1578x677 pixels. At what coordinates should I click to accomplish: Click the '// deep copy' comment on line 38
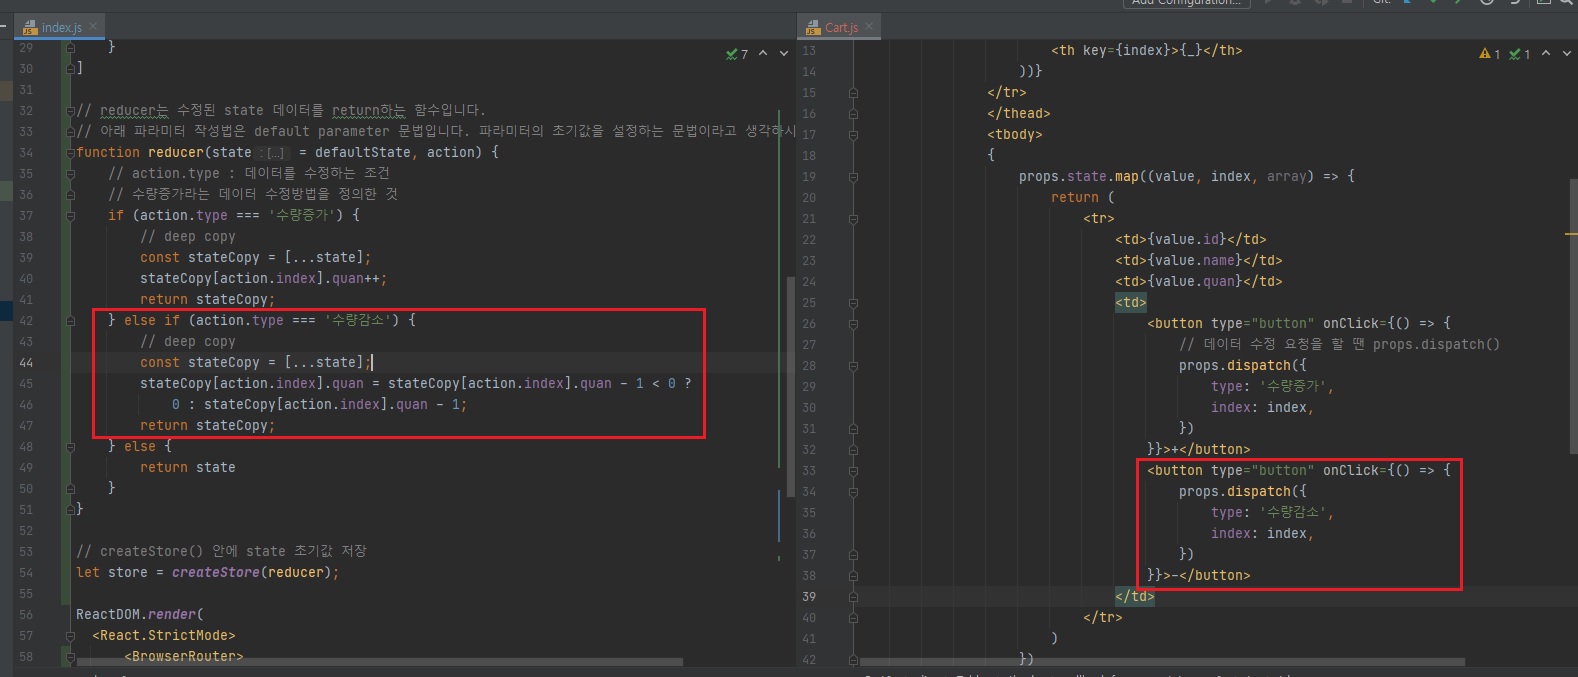coord(188,237)
